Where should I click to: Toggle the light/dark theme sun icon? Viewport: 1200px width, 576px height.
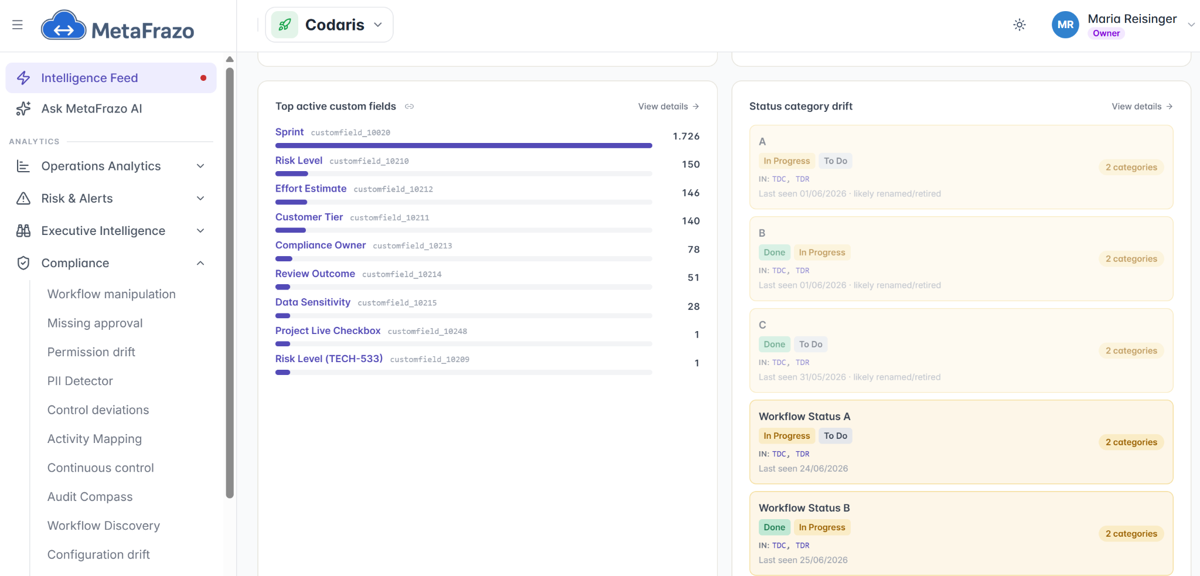[x=1019, y=25]
